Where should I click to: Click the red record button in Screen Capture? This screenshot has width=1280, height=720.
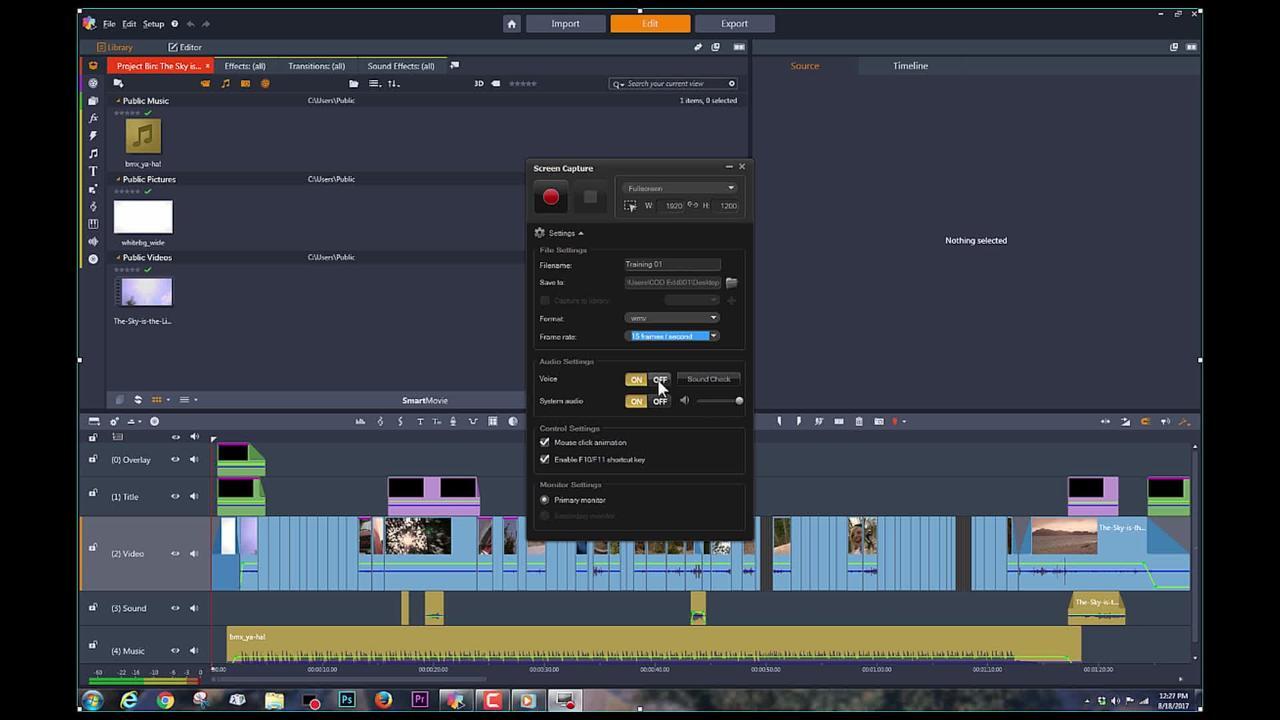550,197
